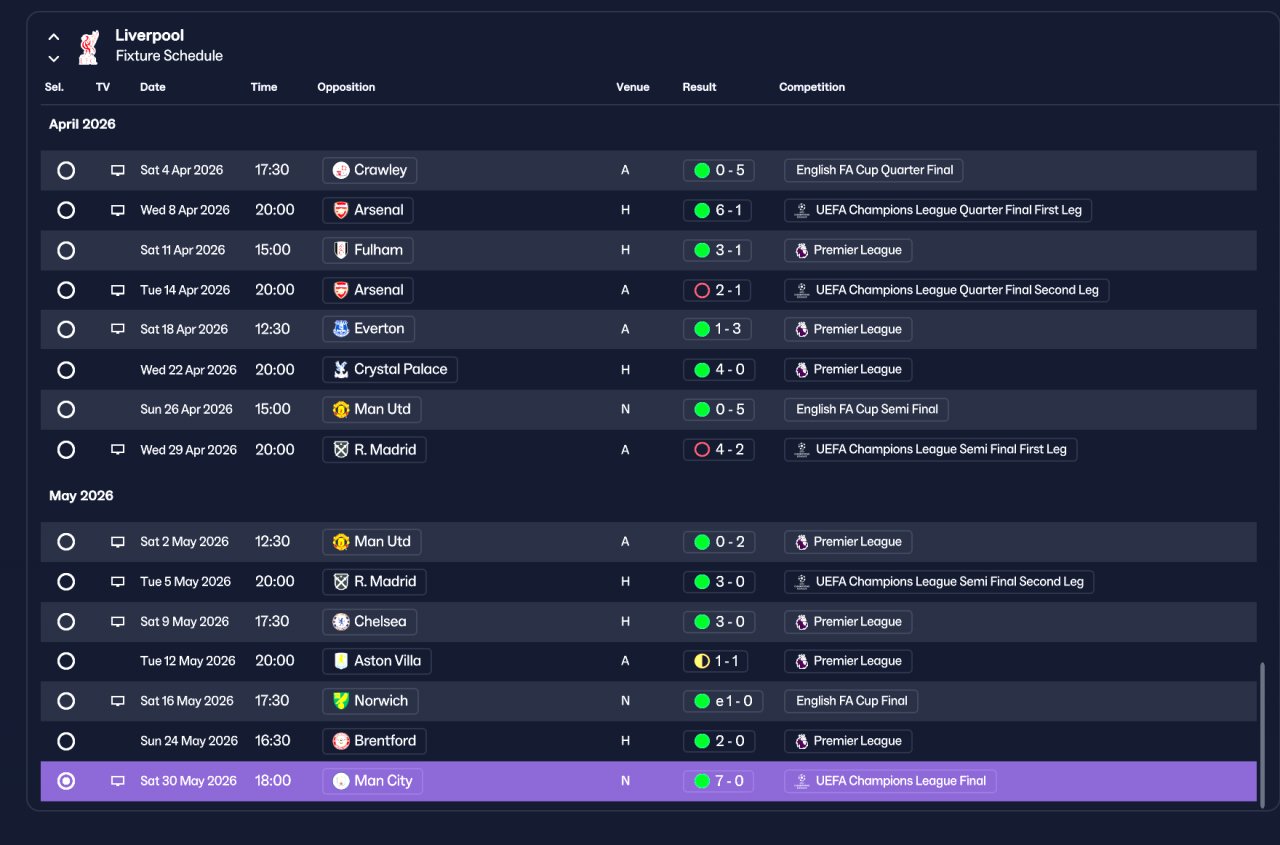Sort fixtures by the Date column header
The height and width of the screenshot is (845, 1280).
coord(153,87)
